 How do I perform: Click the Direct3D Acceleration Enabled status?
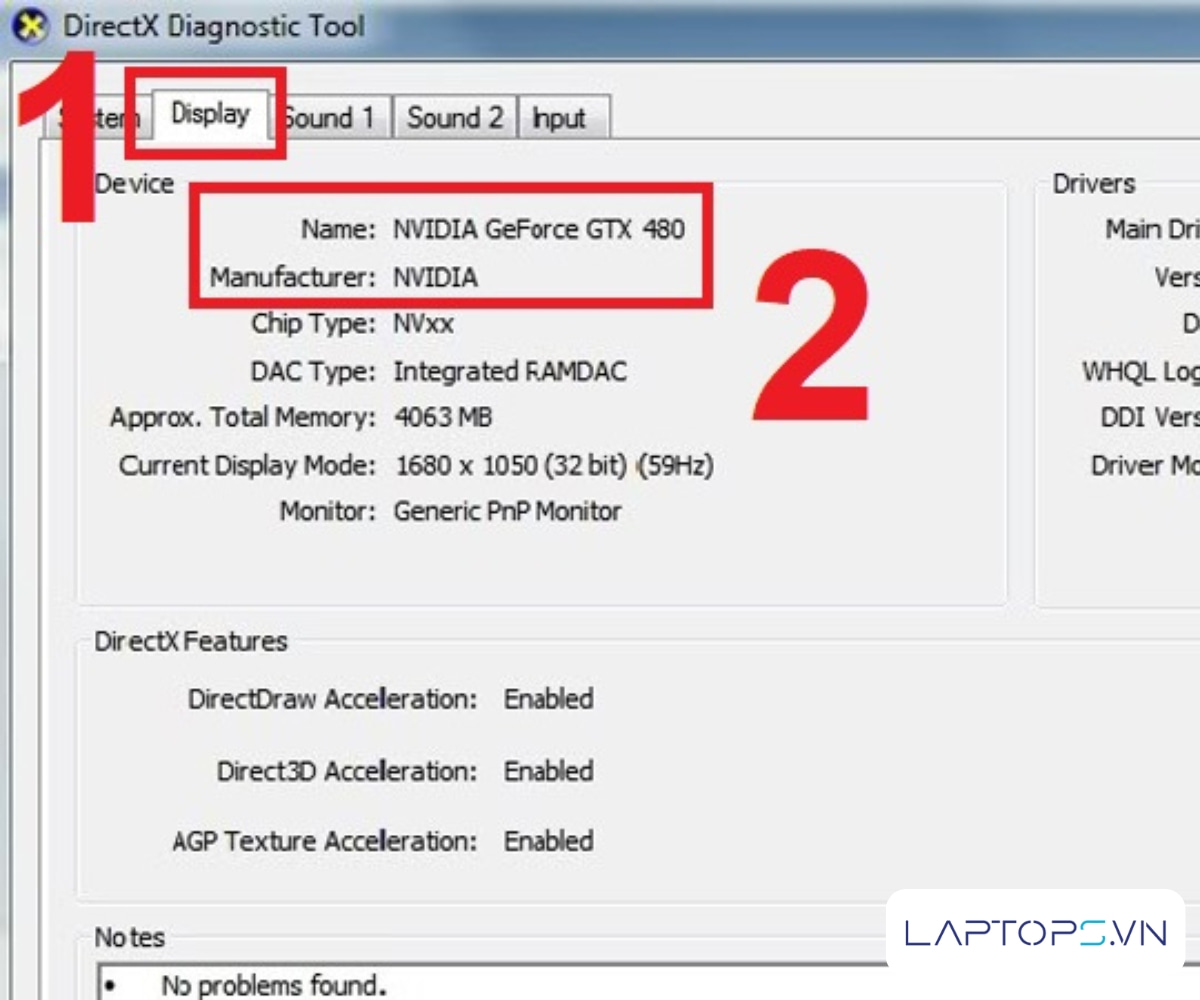pos(548,771)
